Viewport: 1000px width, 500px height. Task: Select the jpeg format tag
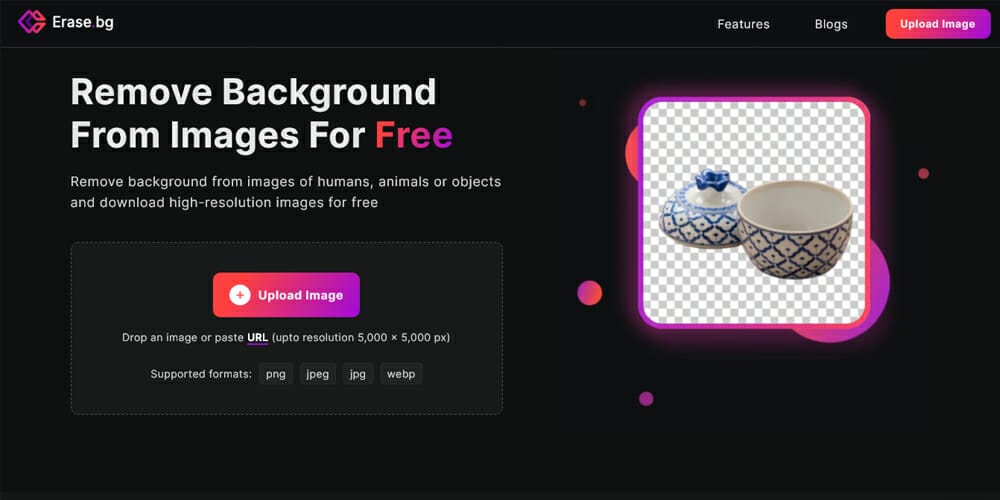318,374
